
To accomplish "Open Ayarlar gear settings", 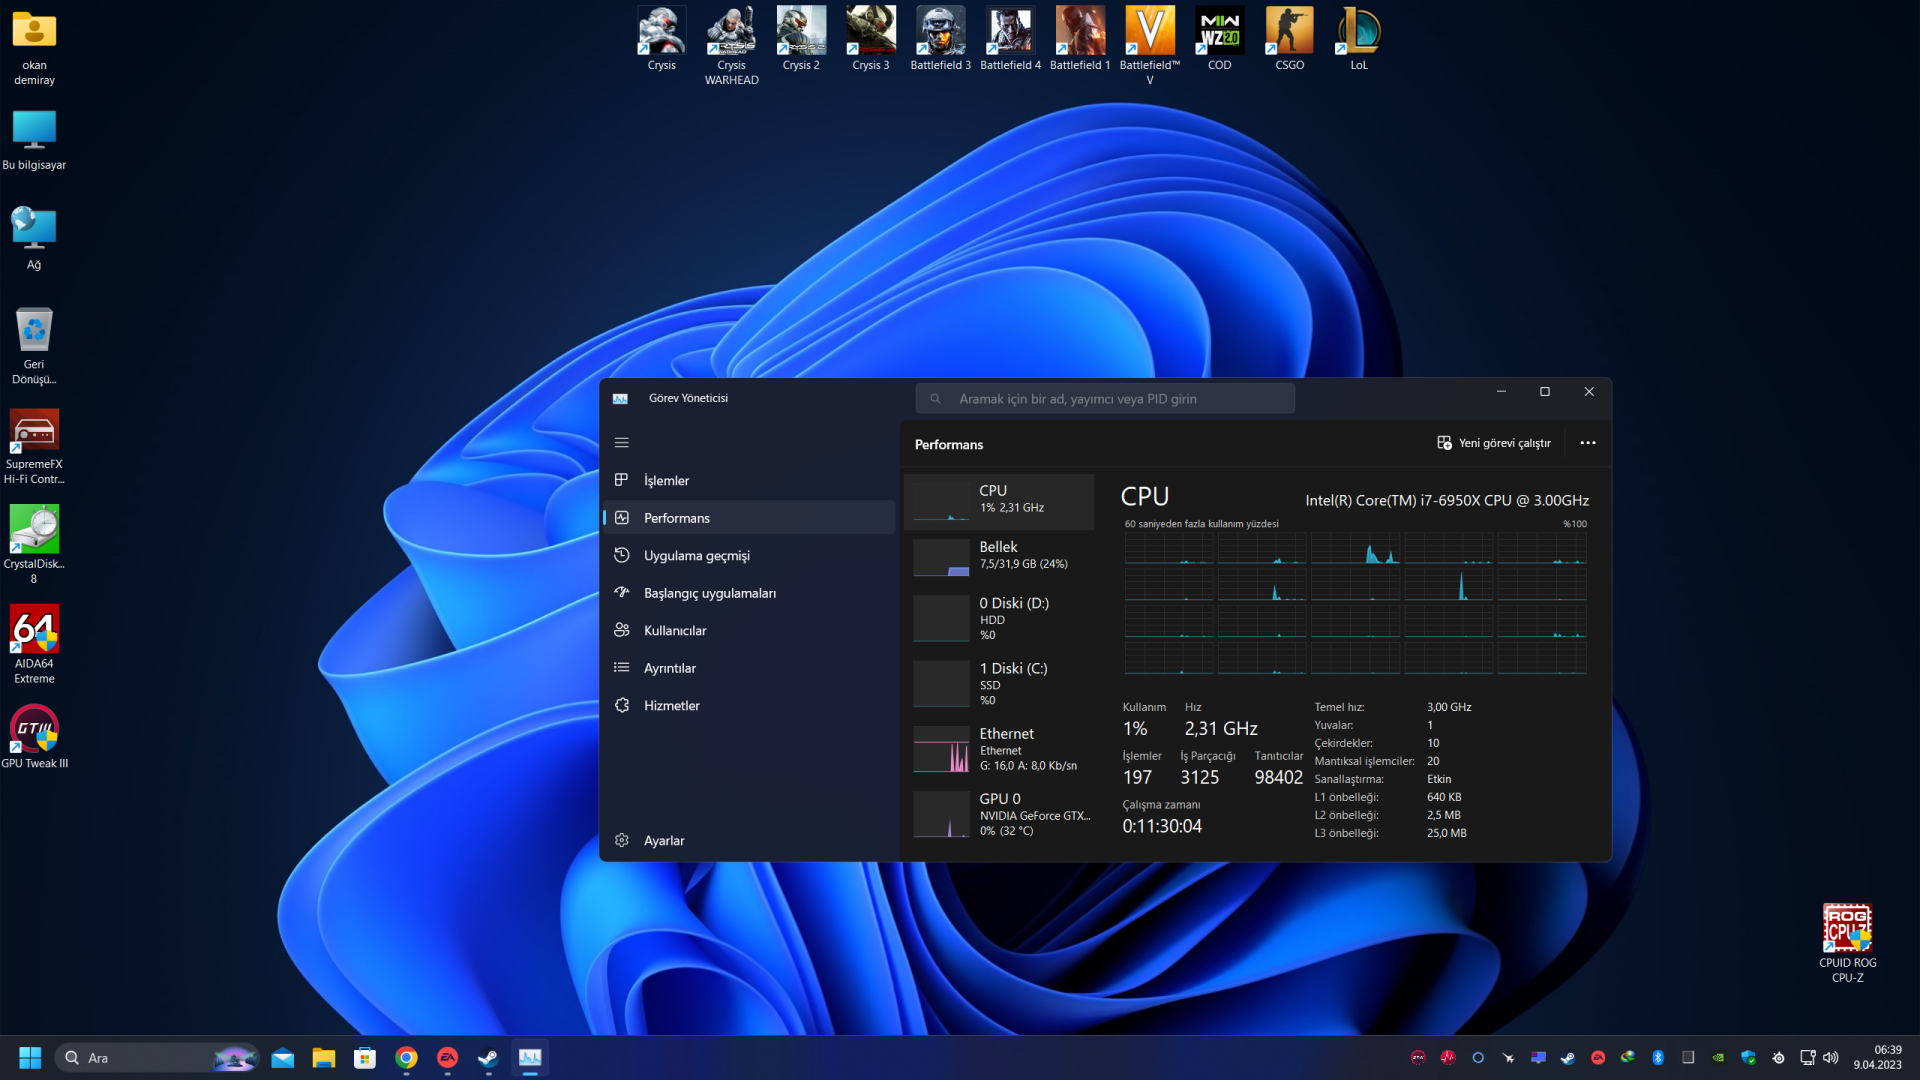I will click(622, 840).
